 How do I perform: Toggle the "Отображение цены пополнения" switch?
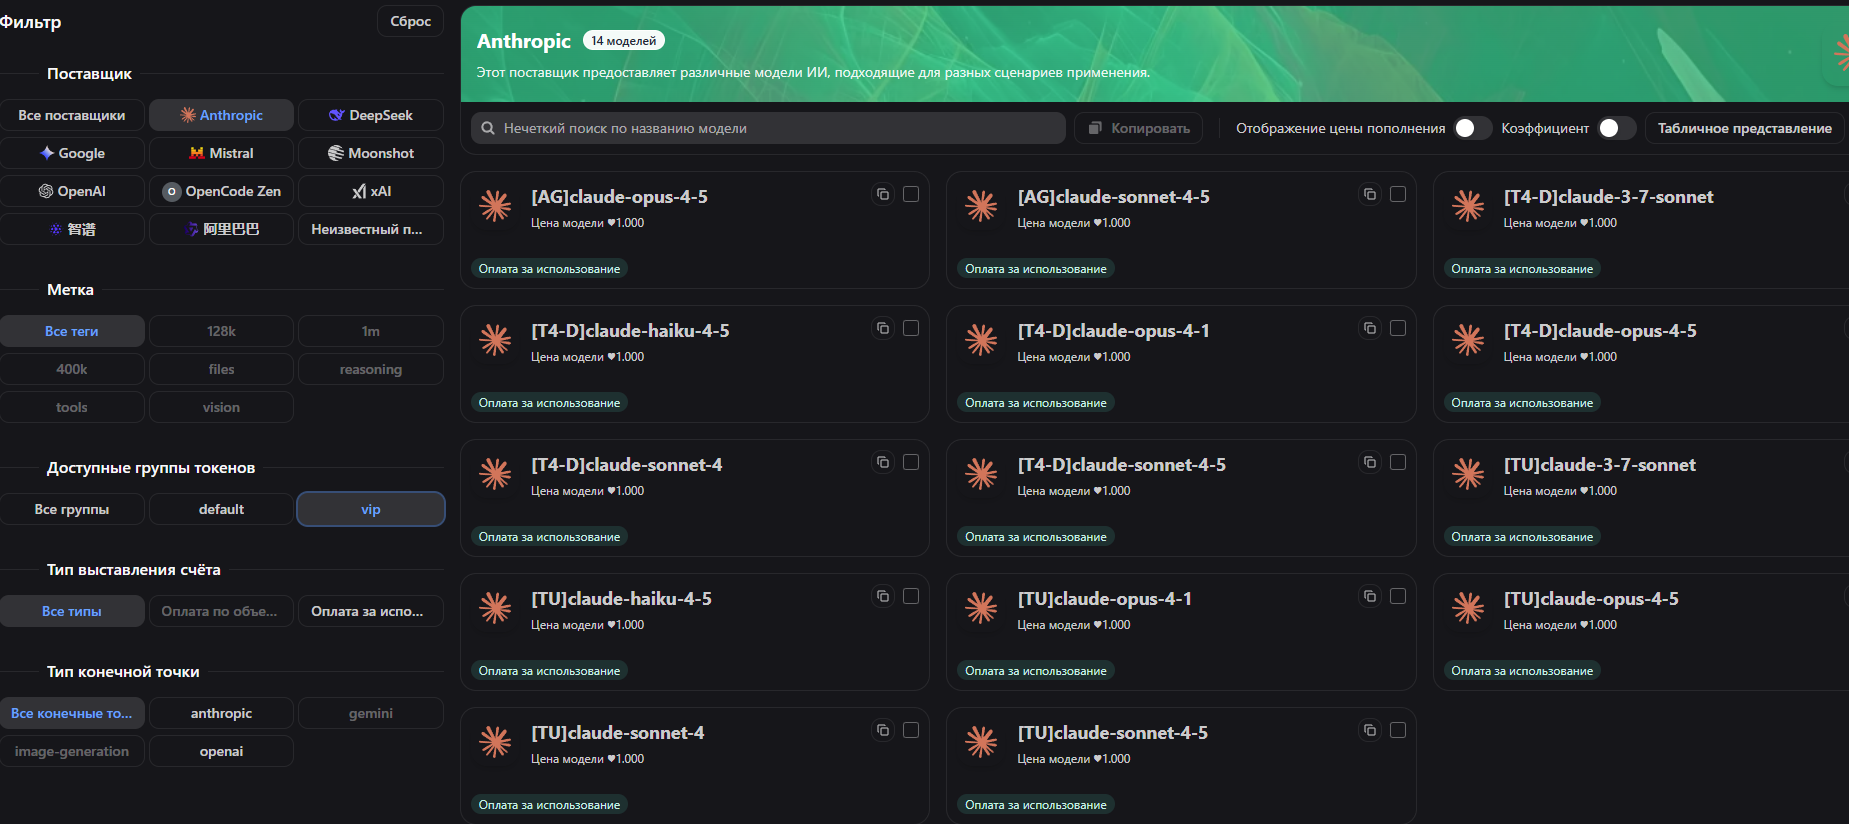[1472, 128]
